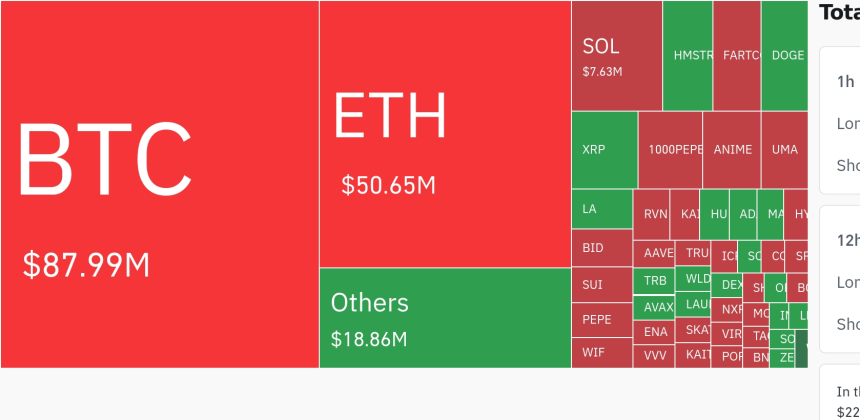Screen dimensions: 860x420
Task: Click the green TRB tile
Action: [x=654, y=281]
